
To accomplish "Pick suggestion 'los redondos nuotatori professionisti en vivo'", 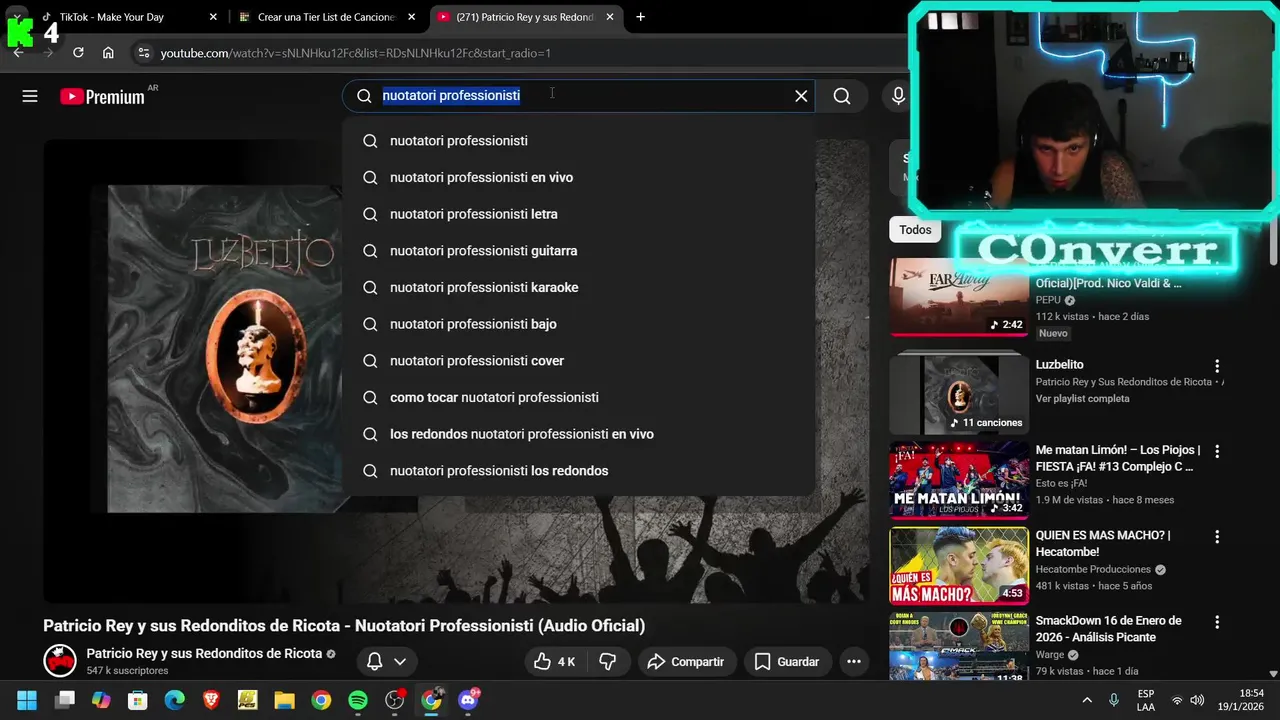I will coord(578,434).
